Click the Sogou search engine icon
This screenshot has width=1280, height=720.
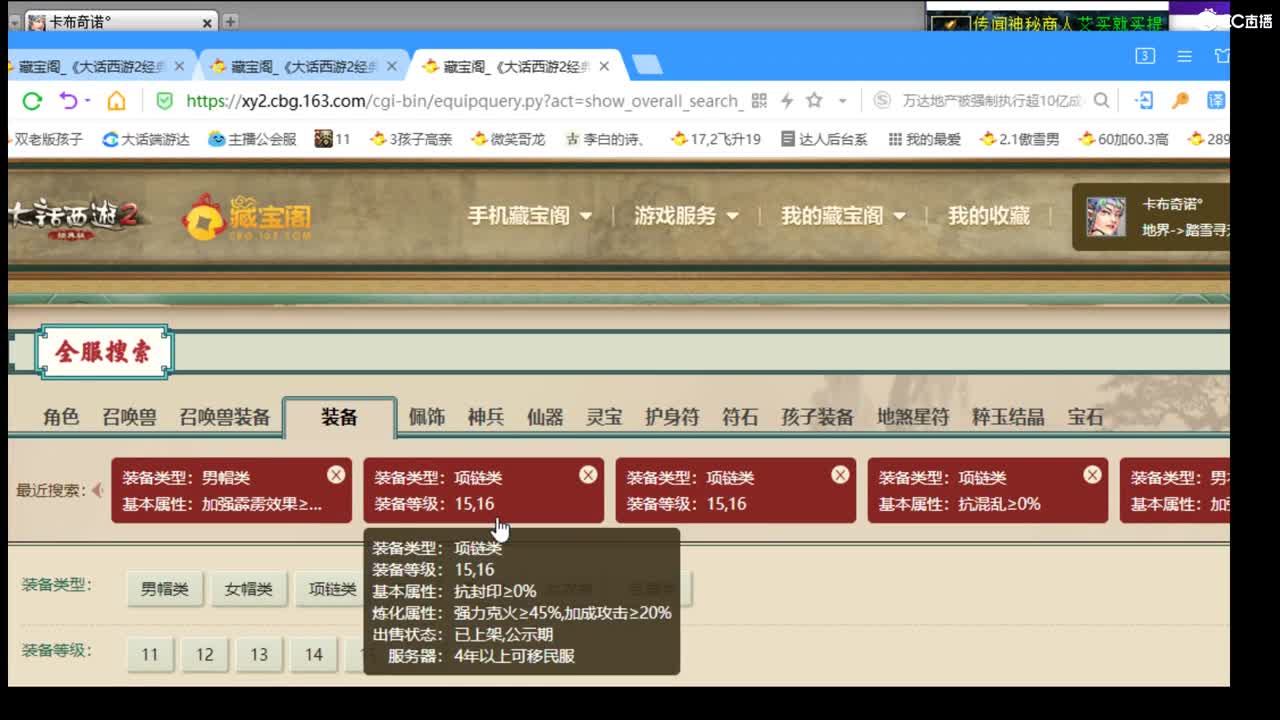coord(882,101)
